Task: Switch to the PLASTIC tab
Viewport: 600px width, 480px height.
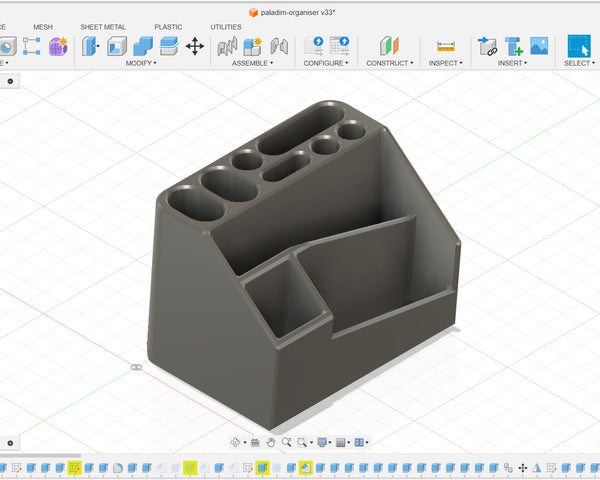Action: [168, 27]
